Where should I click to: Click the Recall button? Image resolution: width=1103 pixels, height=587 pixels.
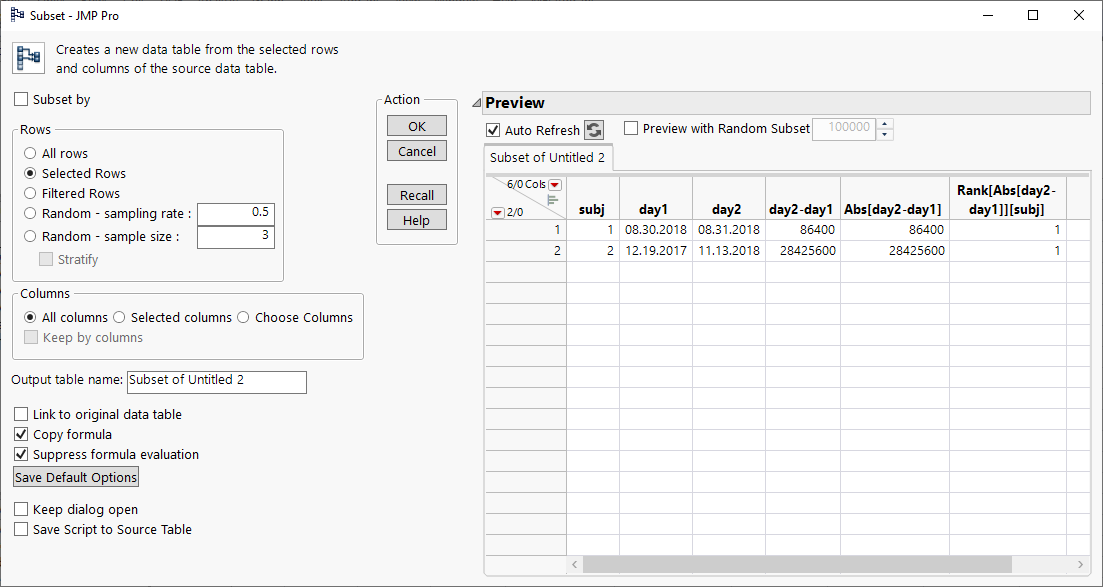point(416,194)
